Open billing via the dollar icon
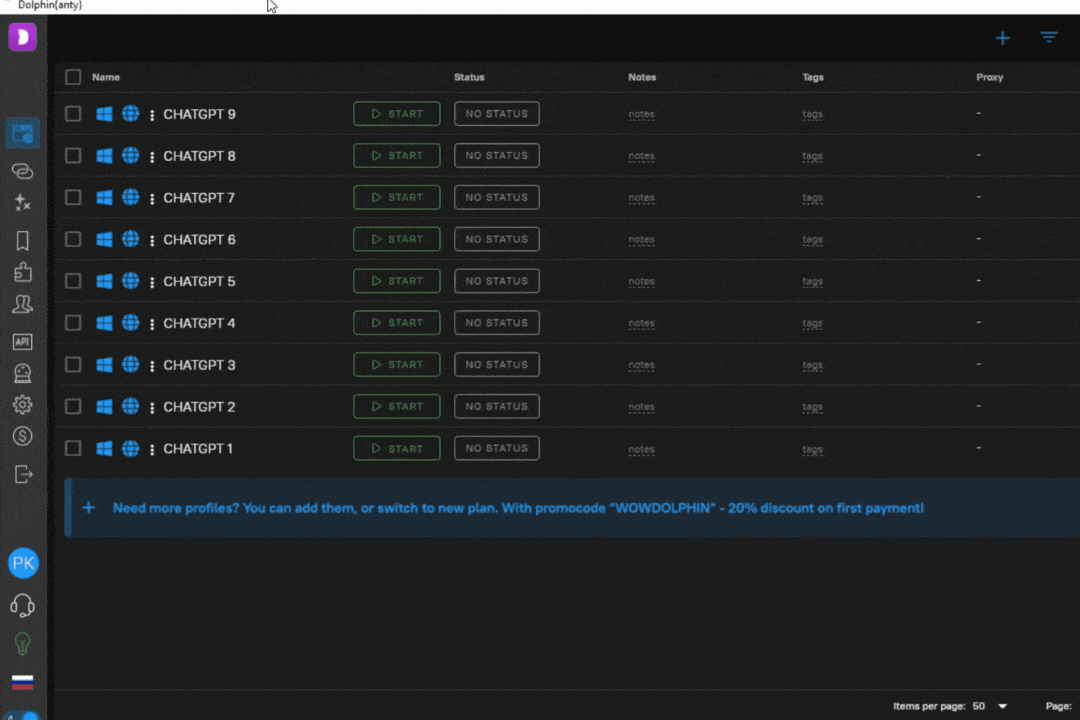 22,436
